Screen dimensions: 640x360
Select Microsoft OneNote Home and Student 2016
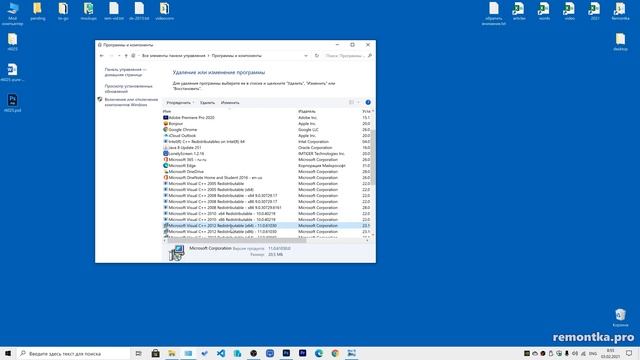[267, 178]
